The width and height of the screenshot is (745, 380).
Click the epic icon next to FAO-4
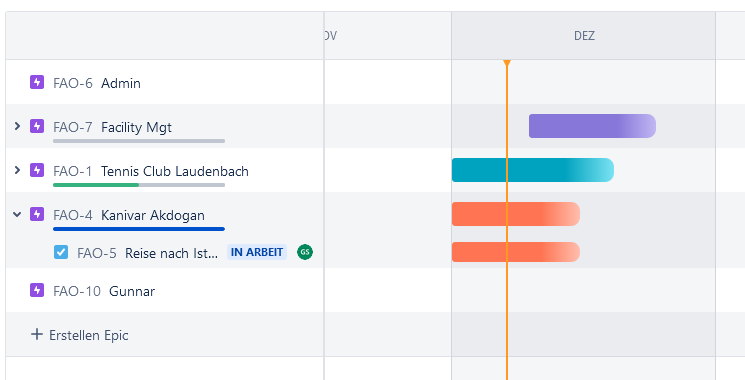coord(37,214)
